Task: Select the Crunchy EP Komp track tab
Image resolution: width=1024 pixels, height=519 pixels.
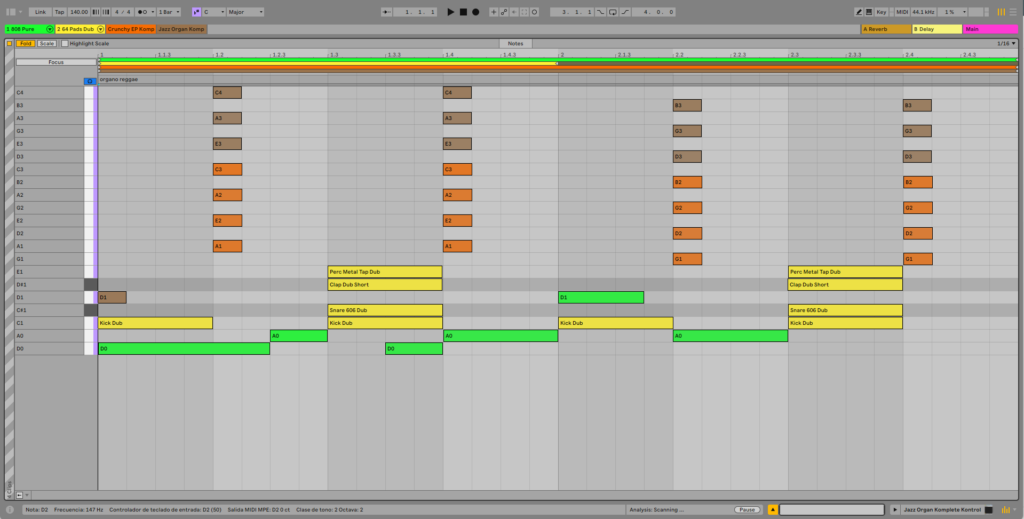Action: pos(131,29)
